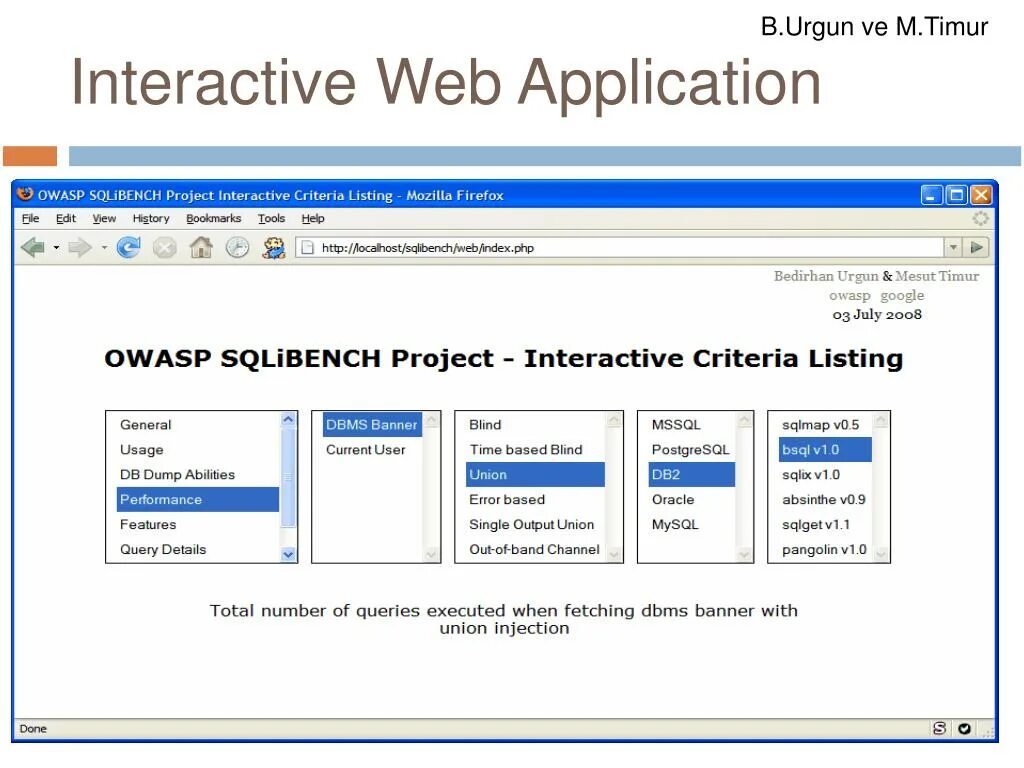Image resolution: width=1024 pixels, height=768 pixels.
Task: Minimize the Firefox window
Action: (x=931, y=195)
